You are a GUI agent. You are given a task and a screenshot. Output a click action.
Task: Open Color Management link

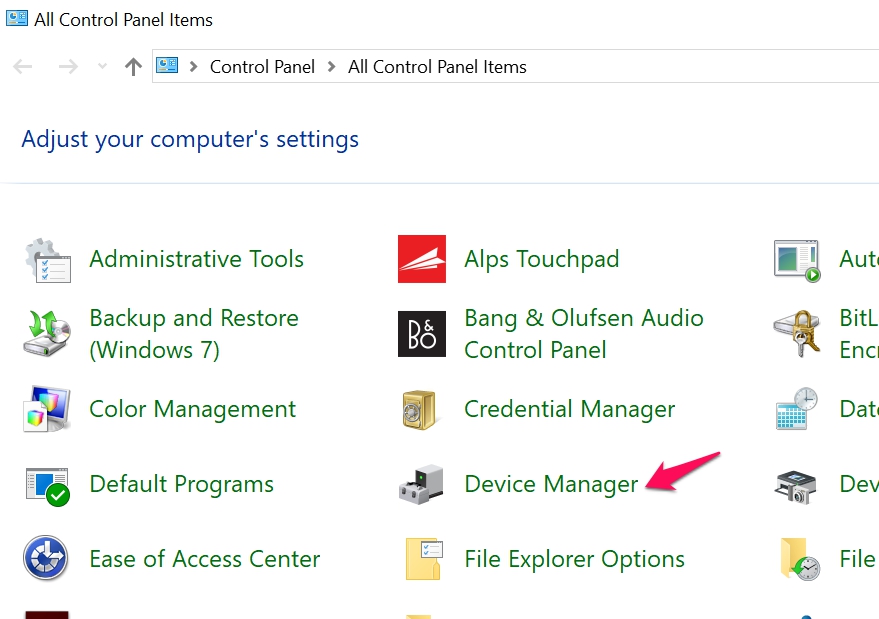(x=192, y=409)
